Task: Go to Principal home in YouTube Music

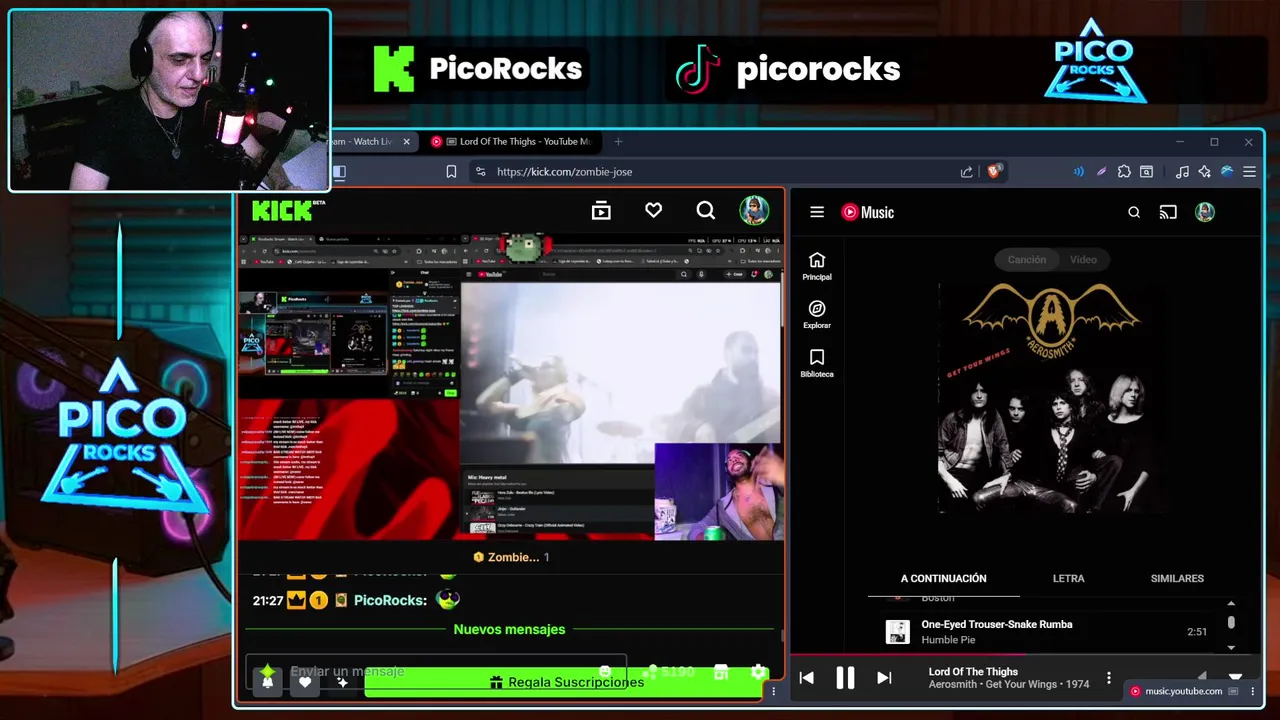Action: click(x=817, y=266)
